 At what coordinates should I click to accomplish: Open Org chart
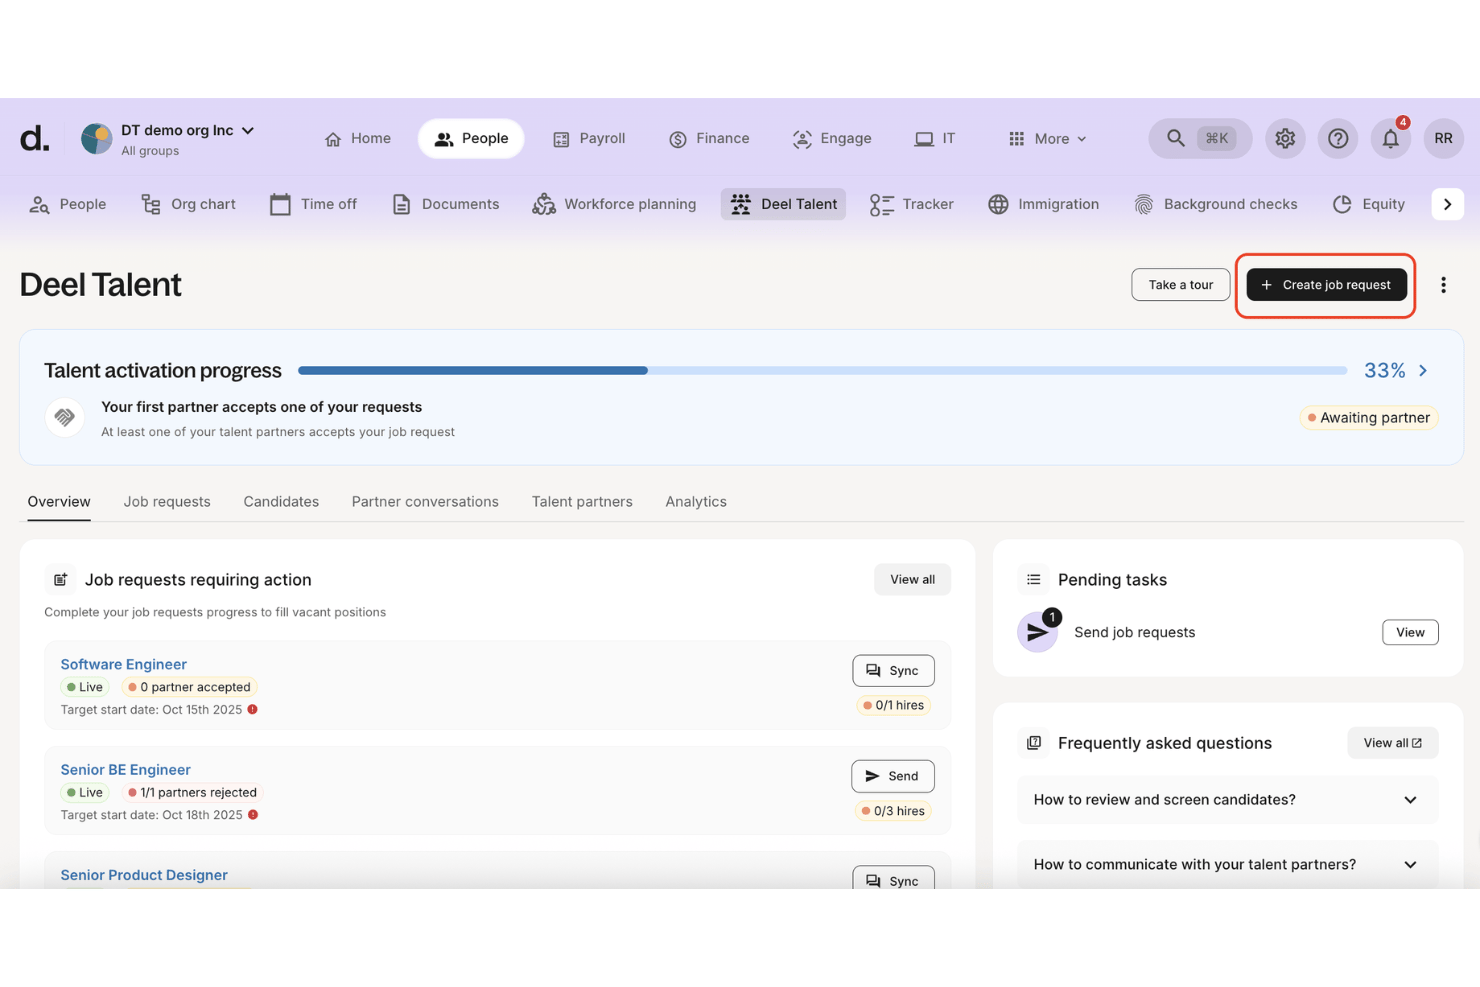click(189, 204)
